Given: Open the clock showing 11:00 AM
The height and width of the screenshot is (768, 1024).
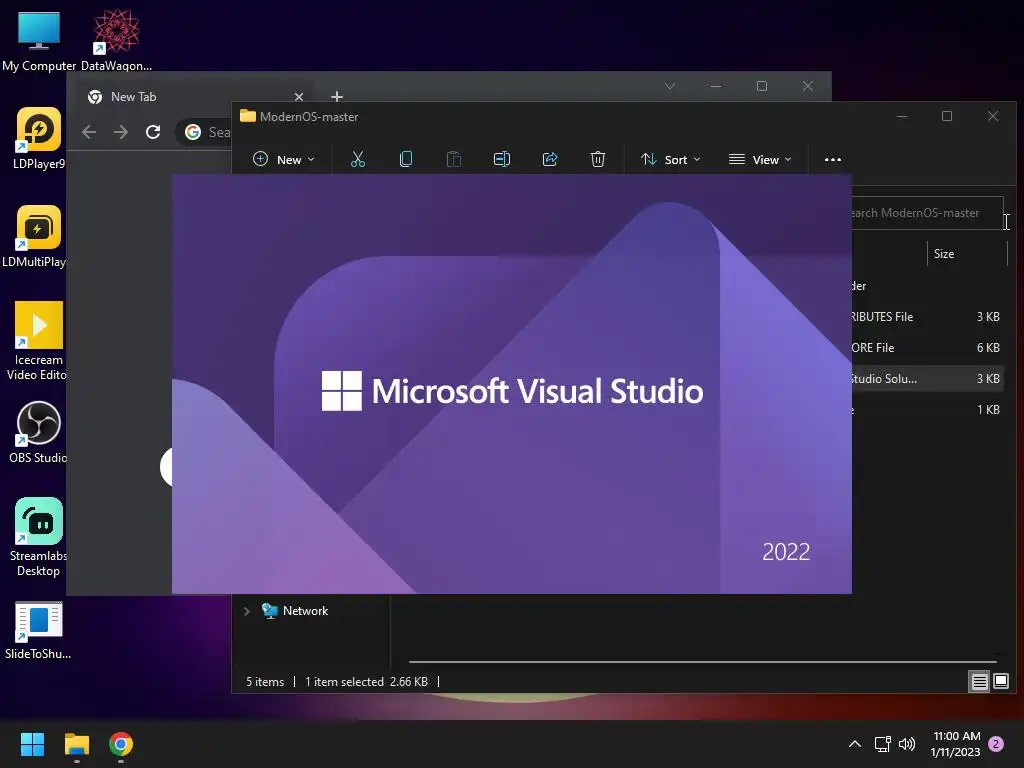Looking at the screenshot, I should click(956, 744).
